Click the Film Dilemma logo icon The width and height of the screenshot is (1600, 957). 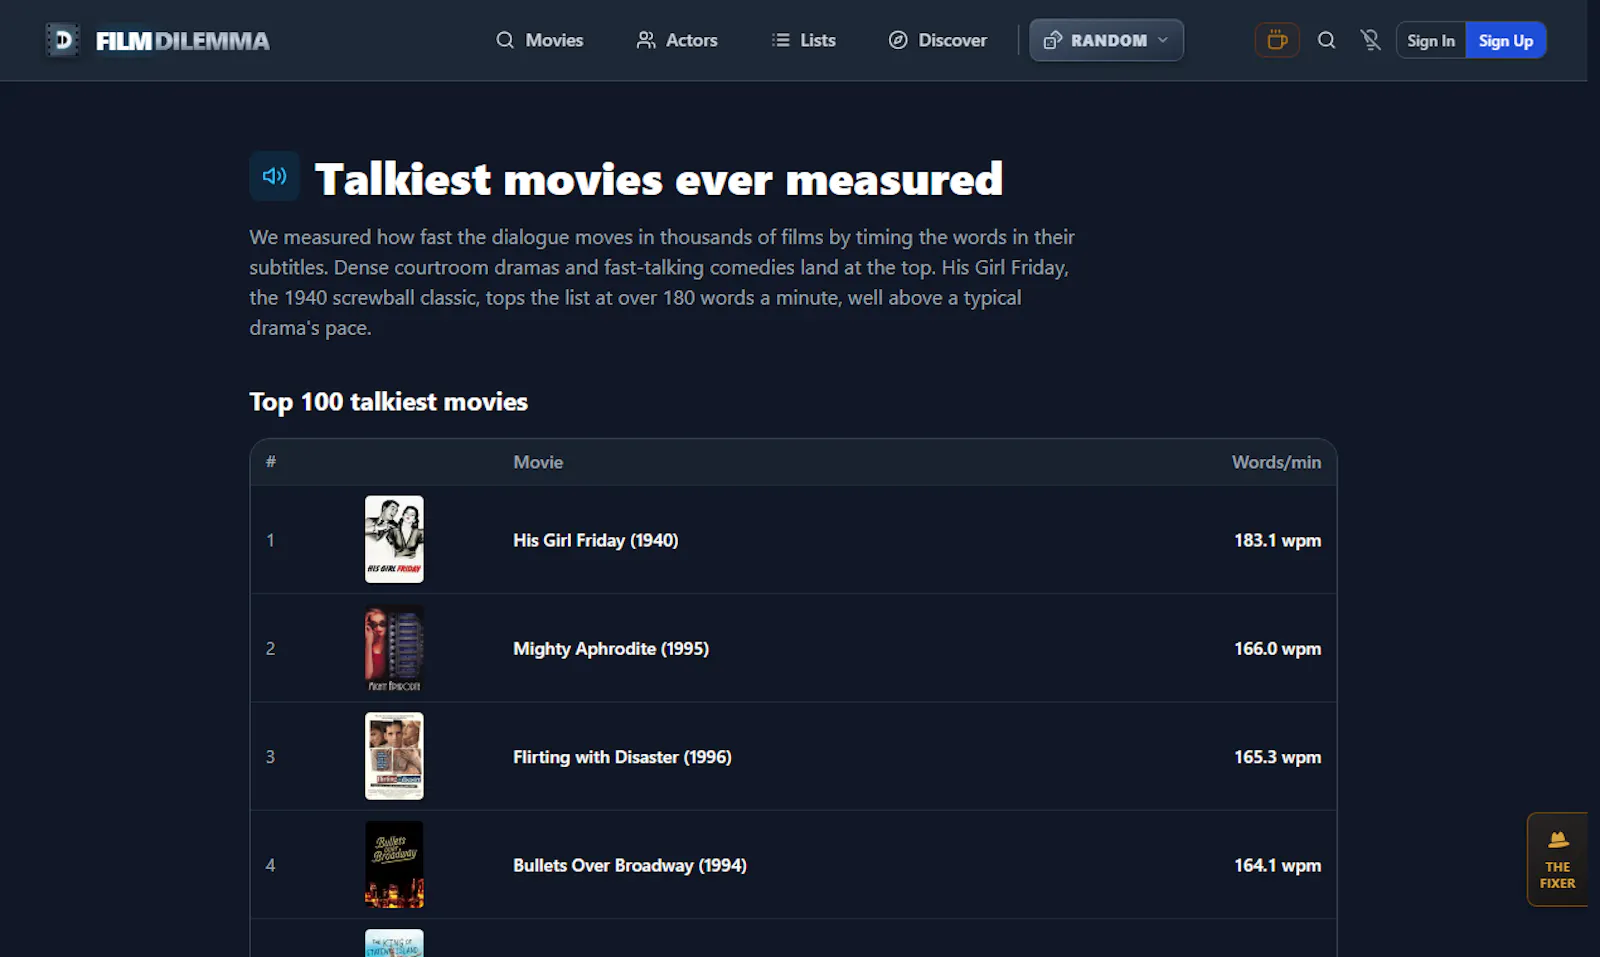pyautogui.click(x=63, y=40)
